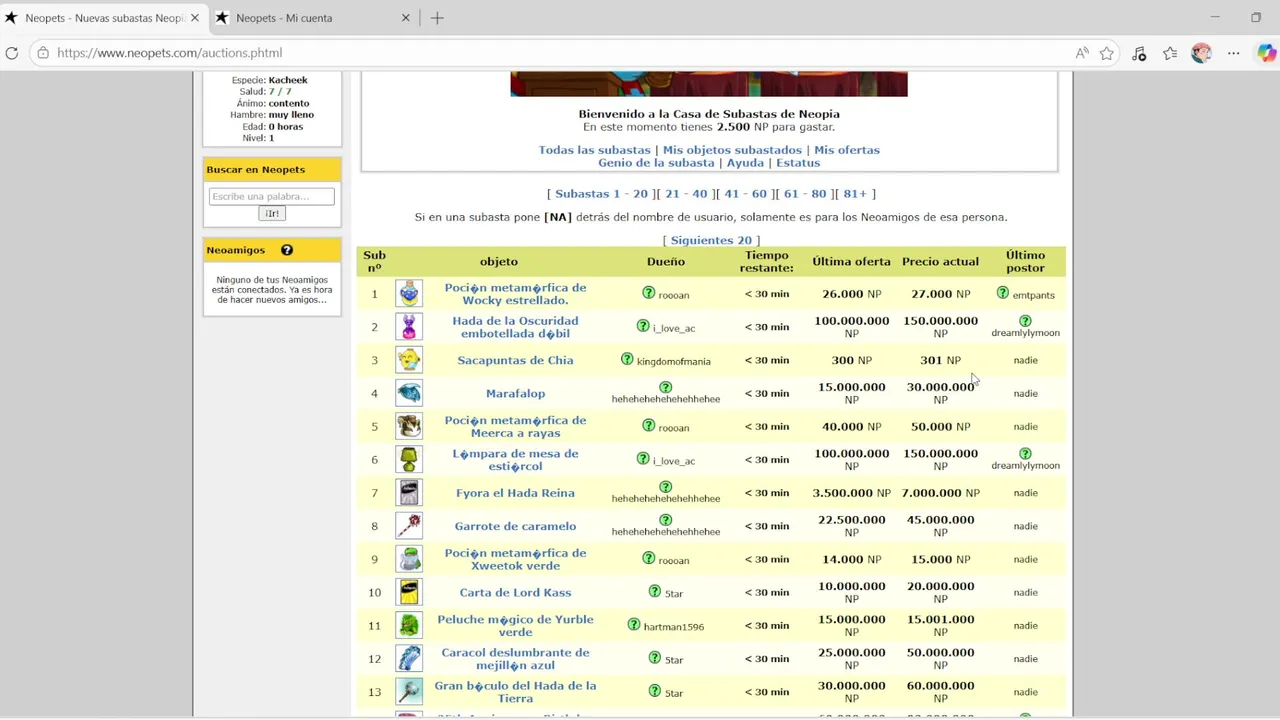Screen dimensions: 1280x720
Task: Click last offer 14.000 NP
Action: [851, 559]
